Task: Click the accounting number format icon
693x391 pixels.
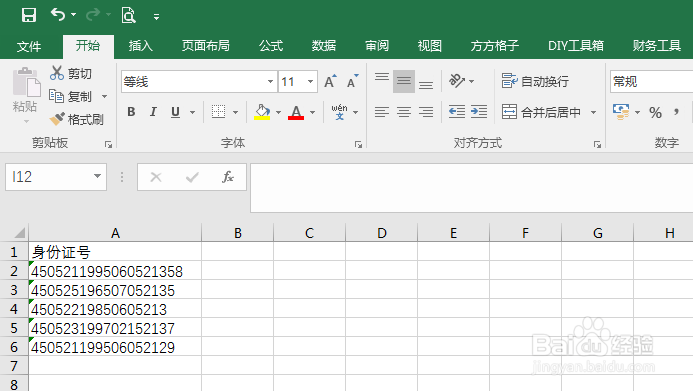Action: [621, 112]
